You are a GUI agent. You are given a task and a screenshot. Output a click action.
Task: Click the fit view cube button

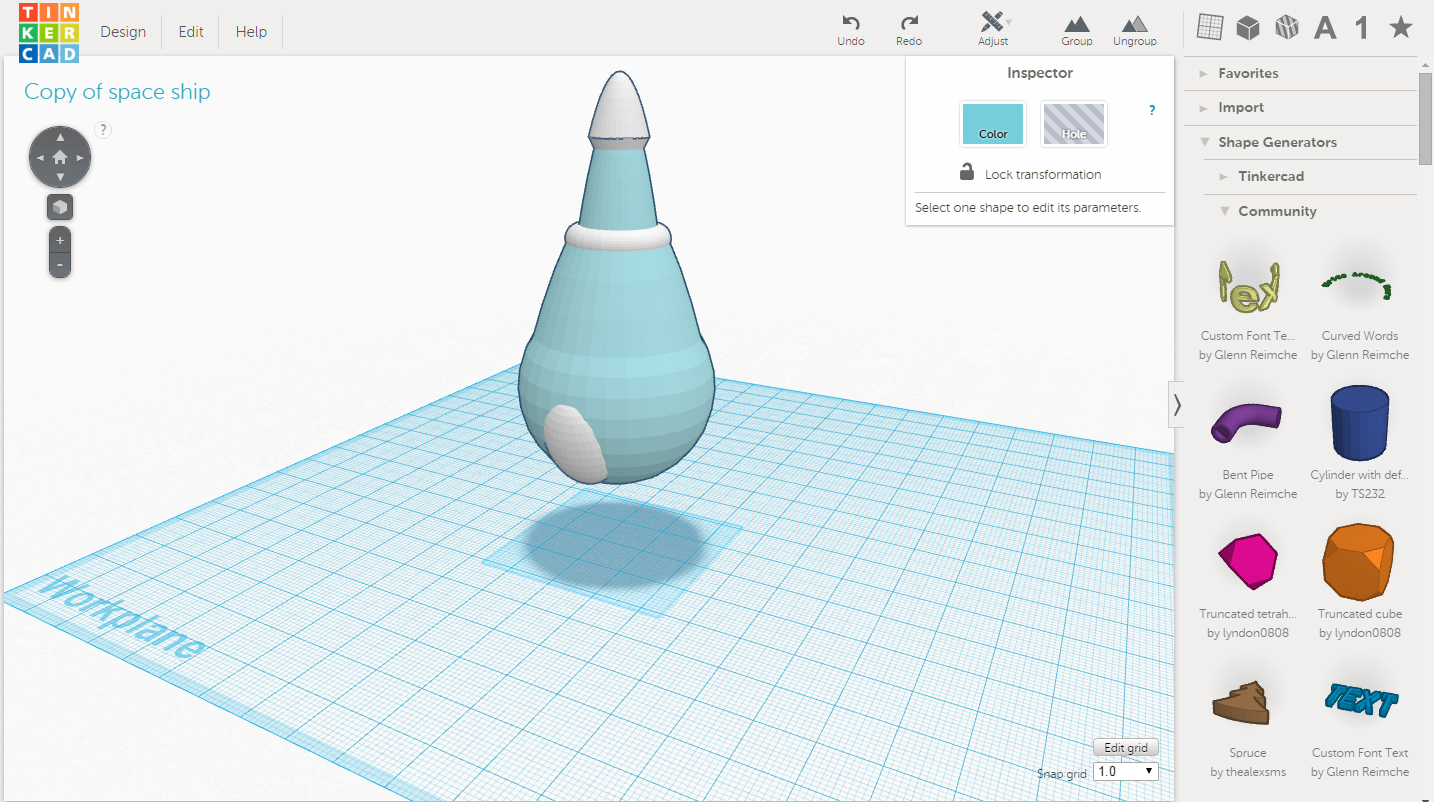pyautogui.click(x=60, y=207)
